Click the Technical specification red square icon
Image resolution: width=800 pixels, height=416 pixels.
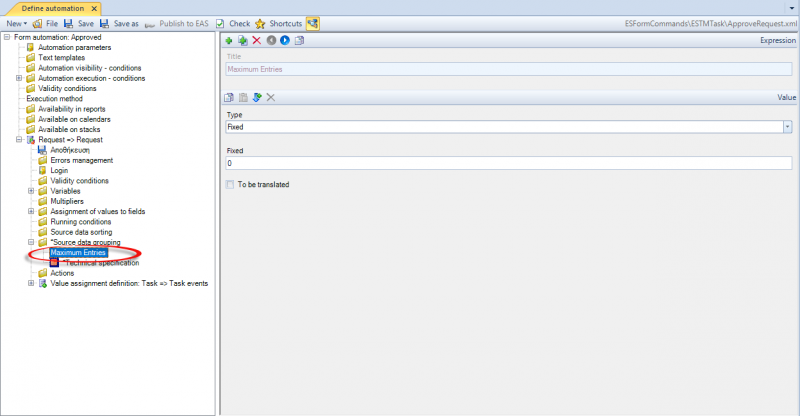[55, 262]
